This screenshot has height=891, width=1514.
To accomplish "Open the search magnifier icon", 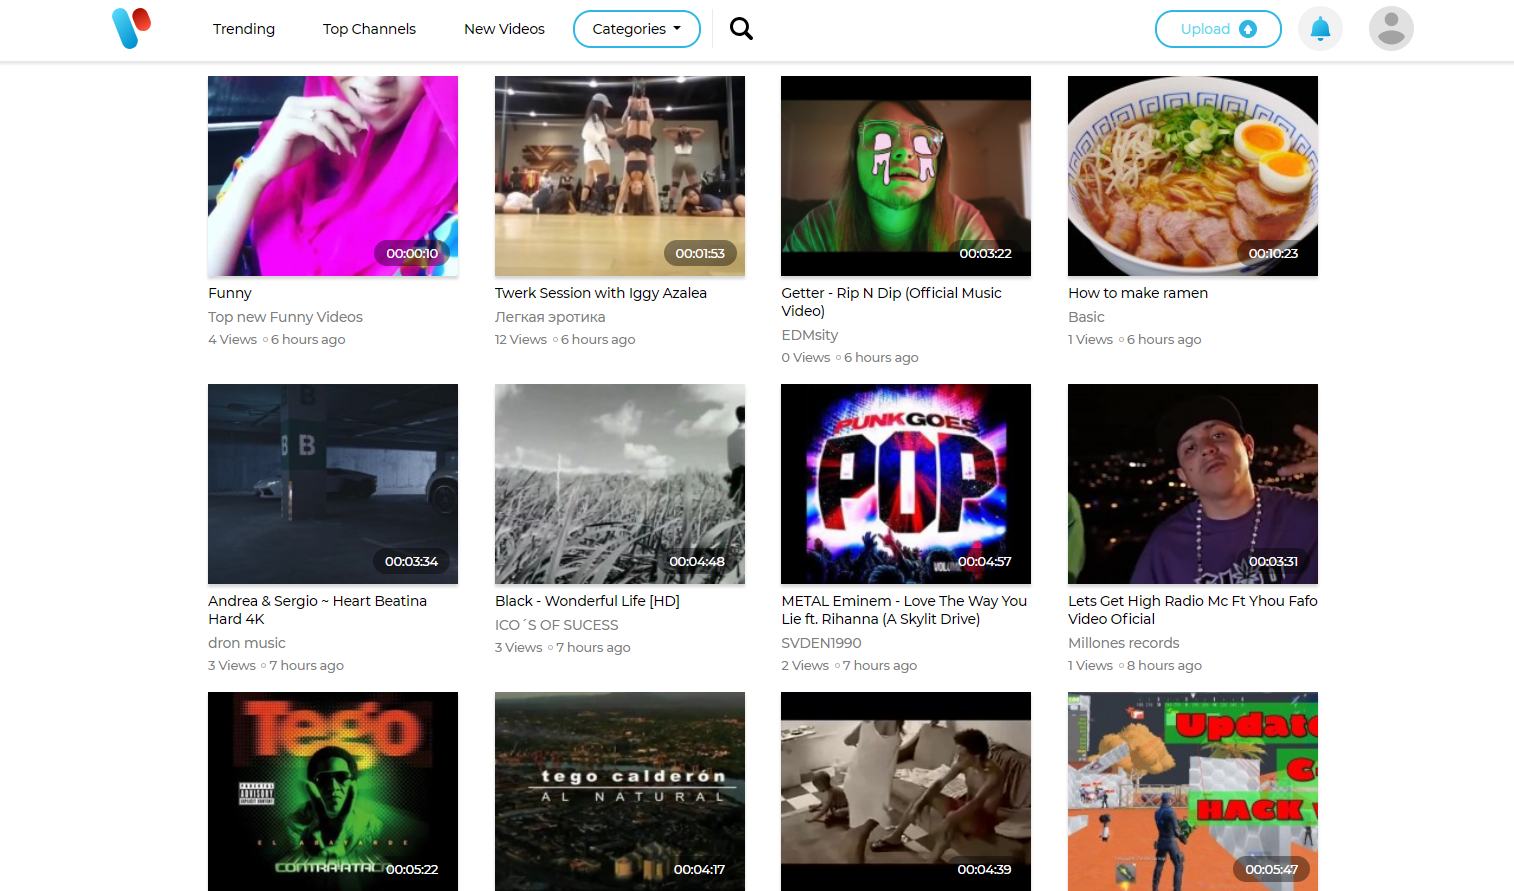I will point(741,29).
